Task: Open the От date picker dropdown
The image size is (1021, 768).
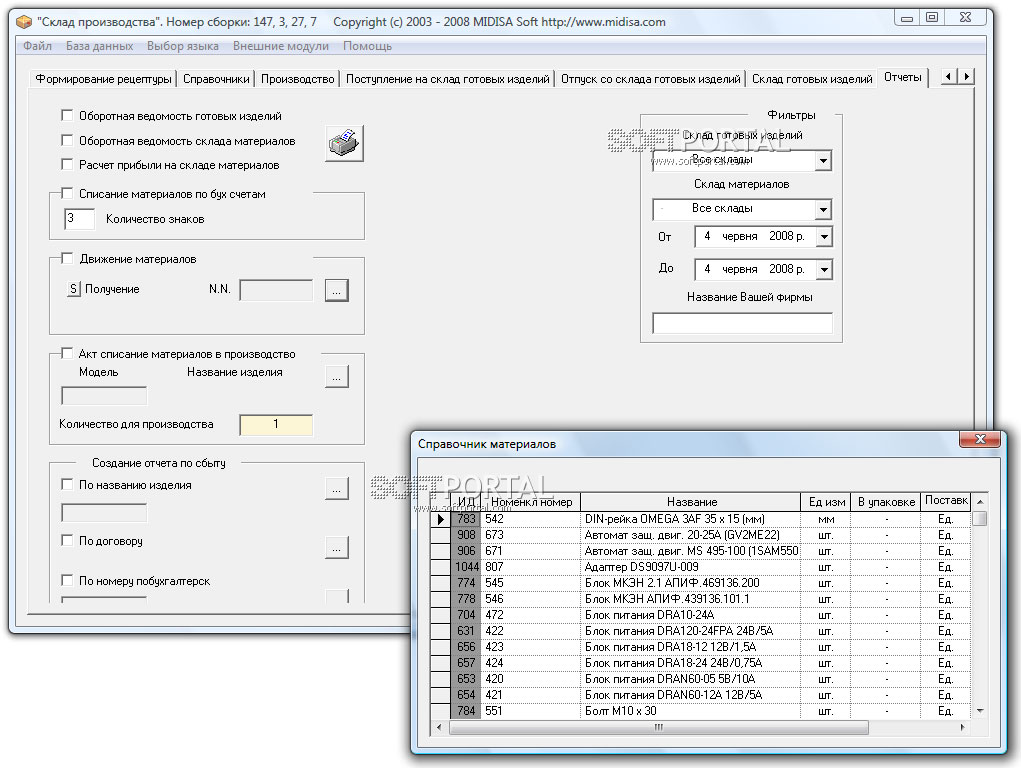Action: point(824,236)
